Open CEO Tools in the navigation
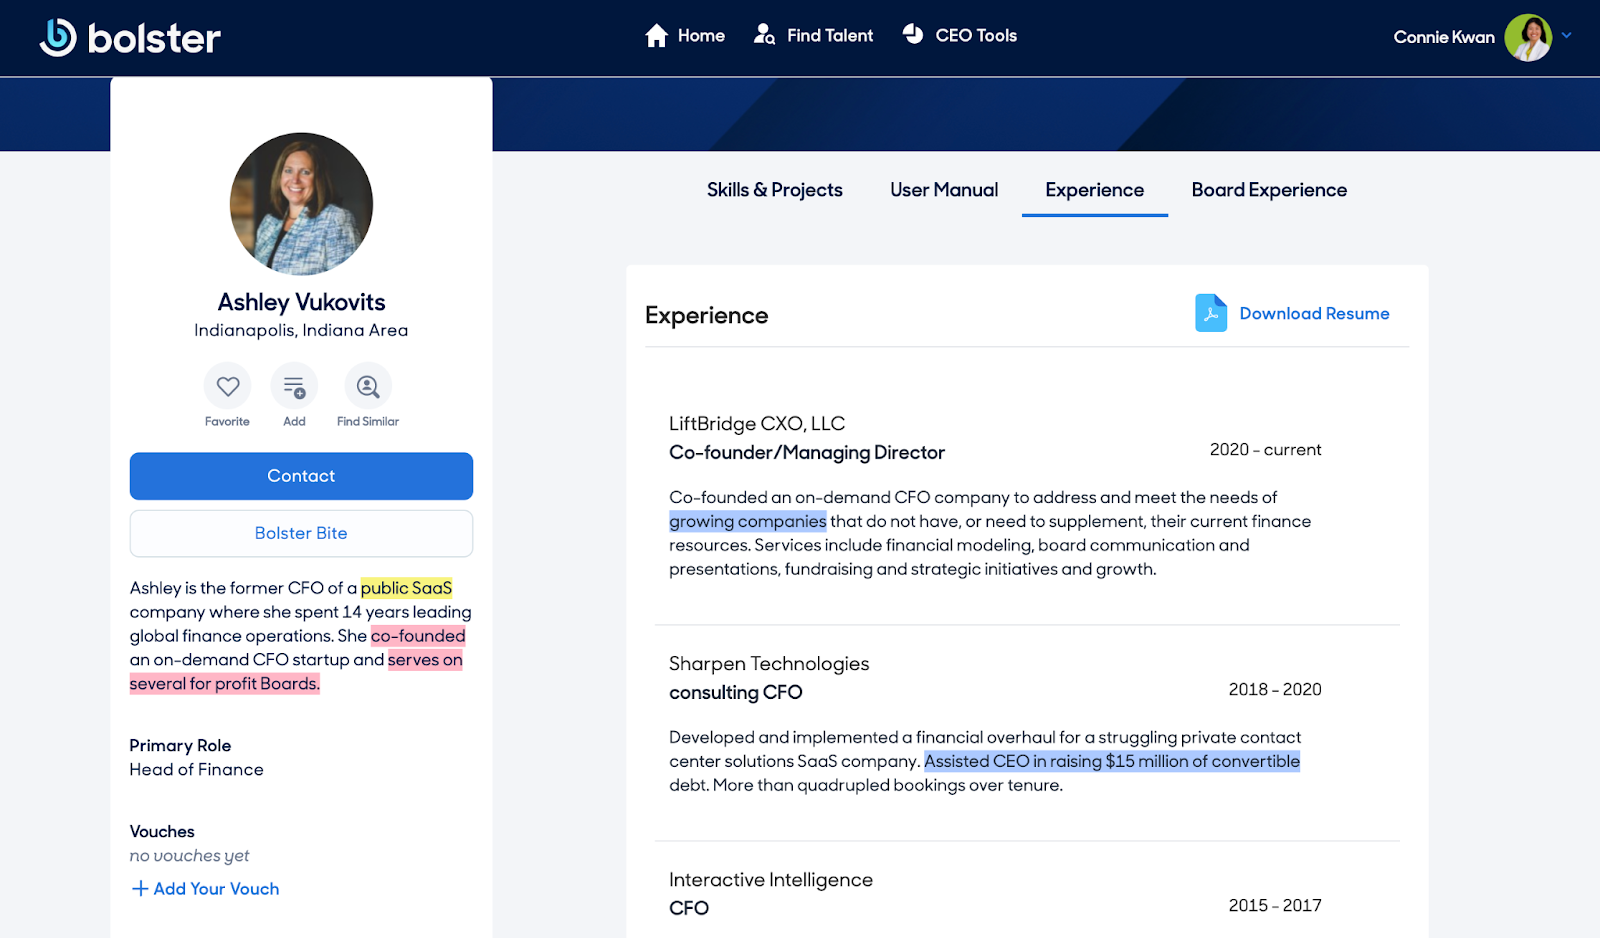 976,36
